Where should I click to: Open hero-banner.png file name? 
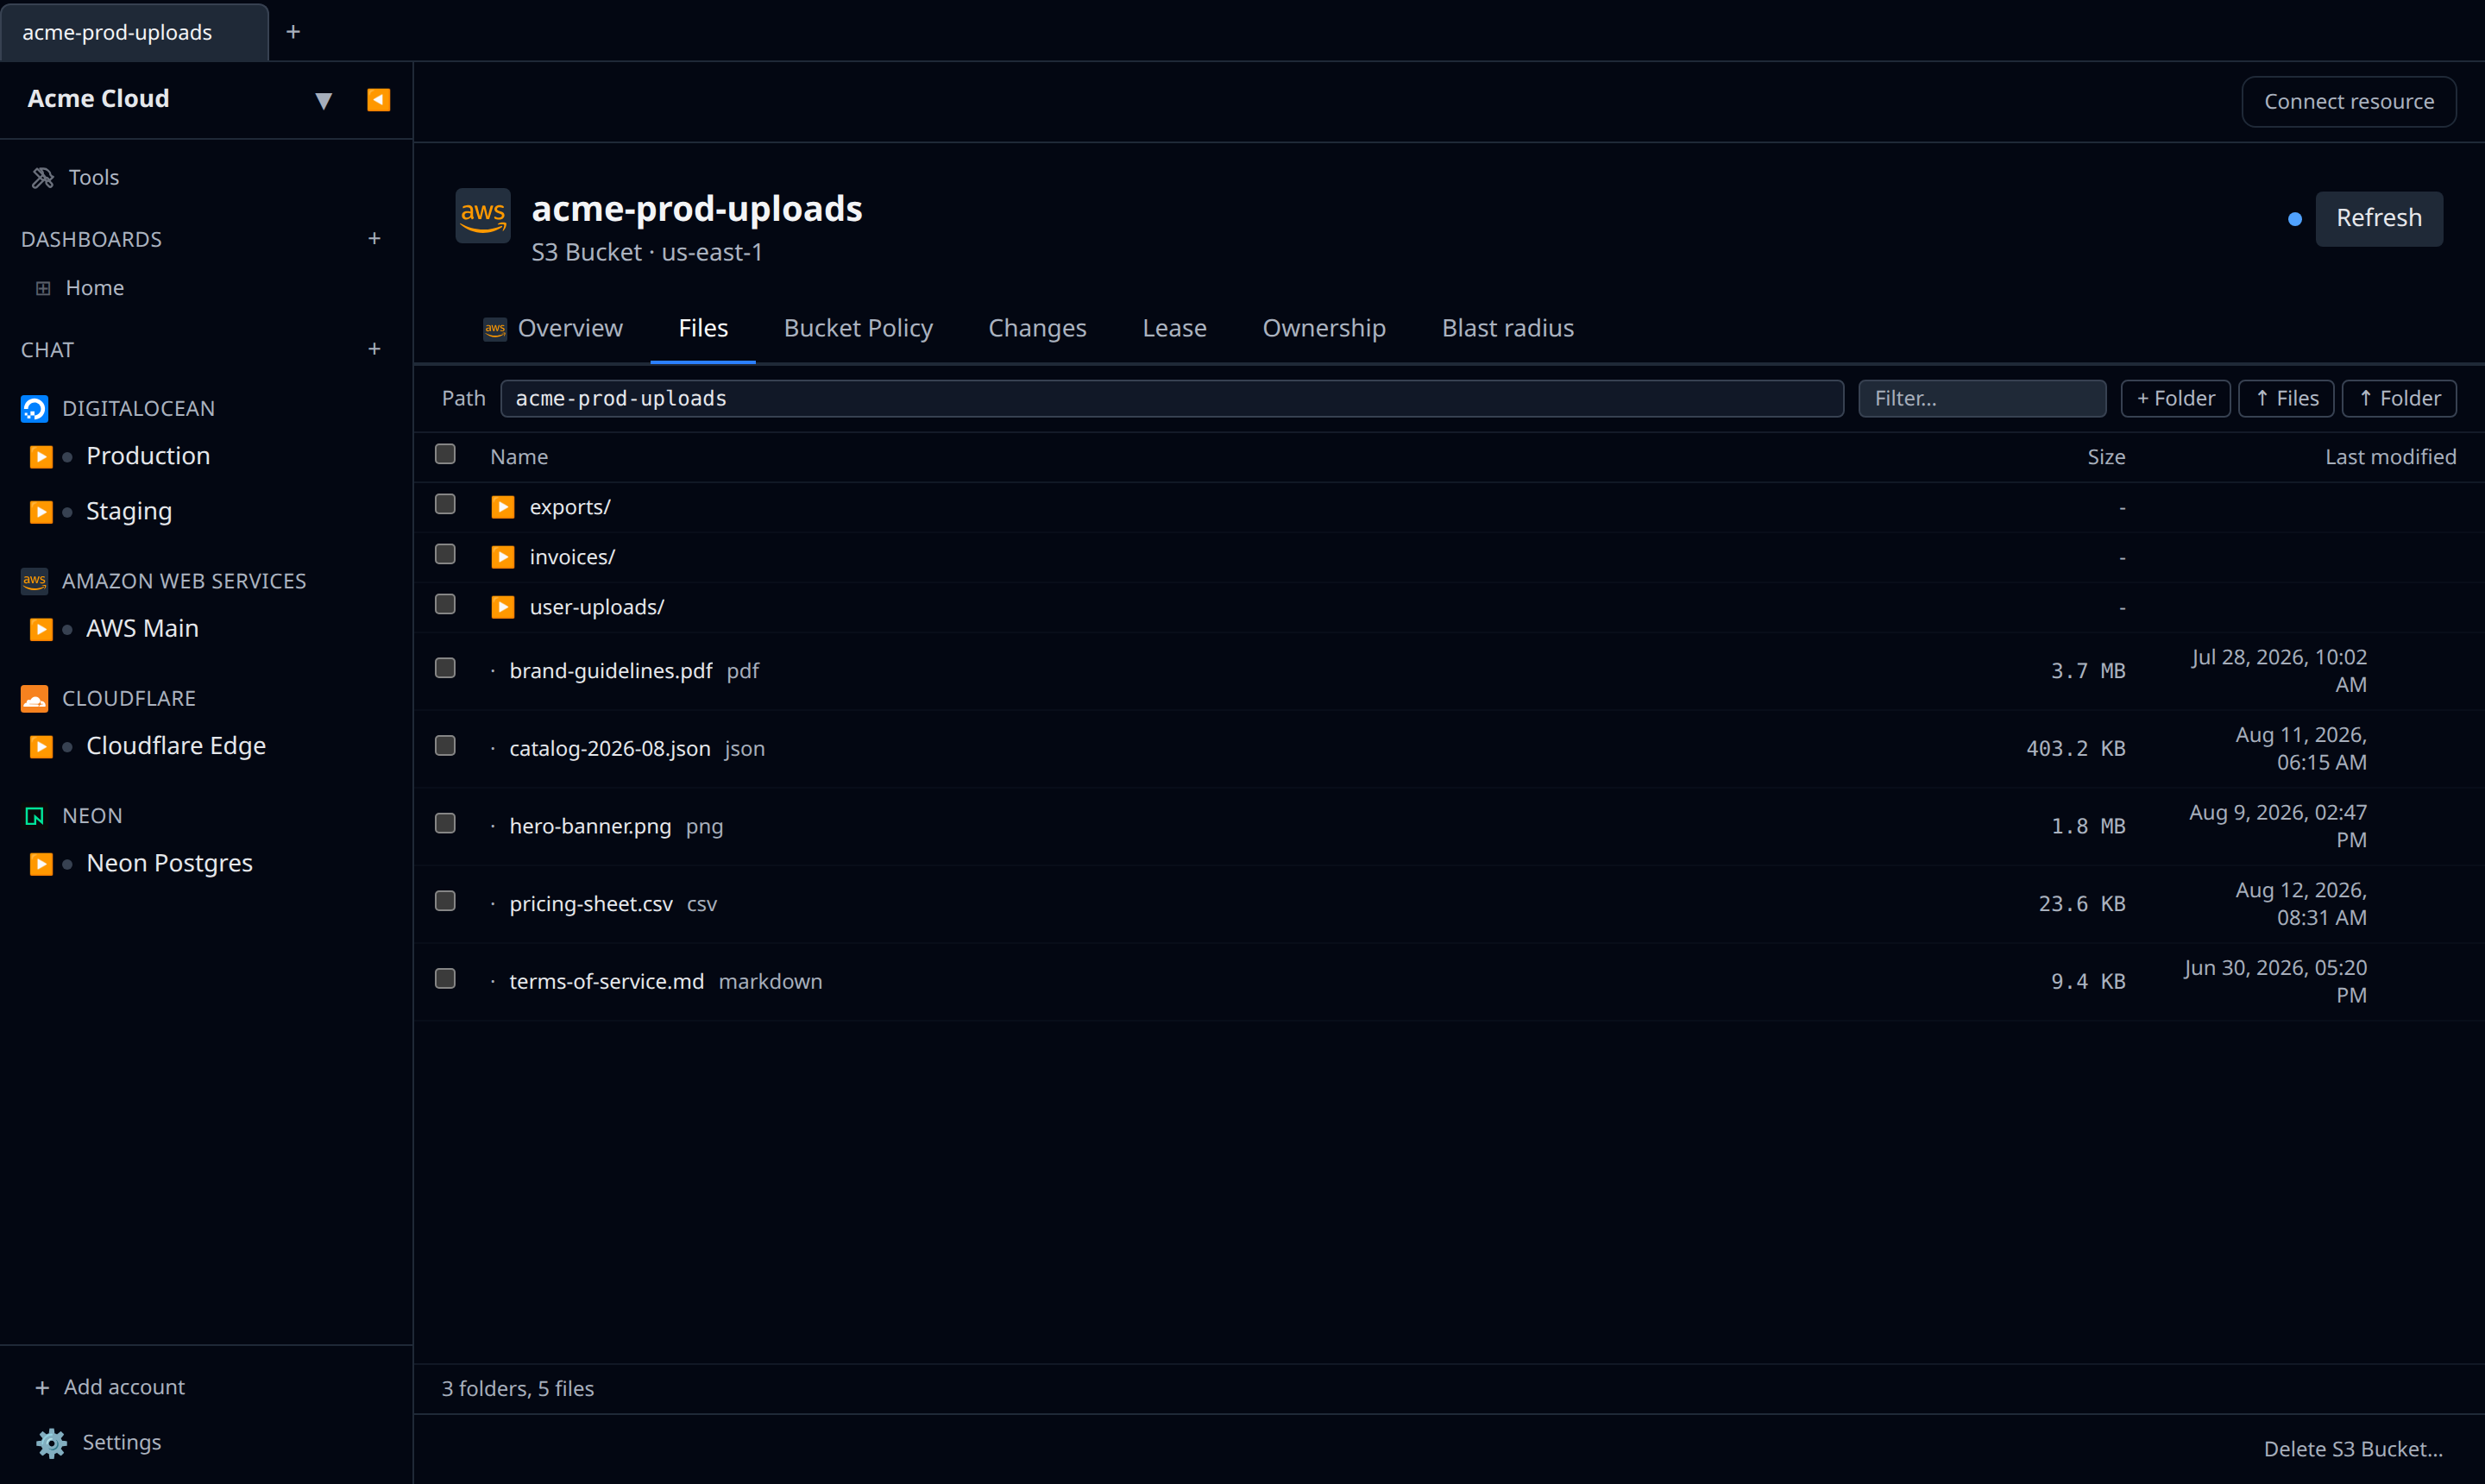[x=590, y=827]
